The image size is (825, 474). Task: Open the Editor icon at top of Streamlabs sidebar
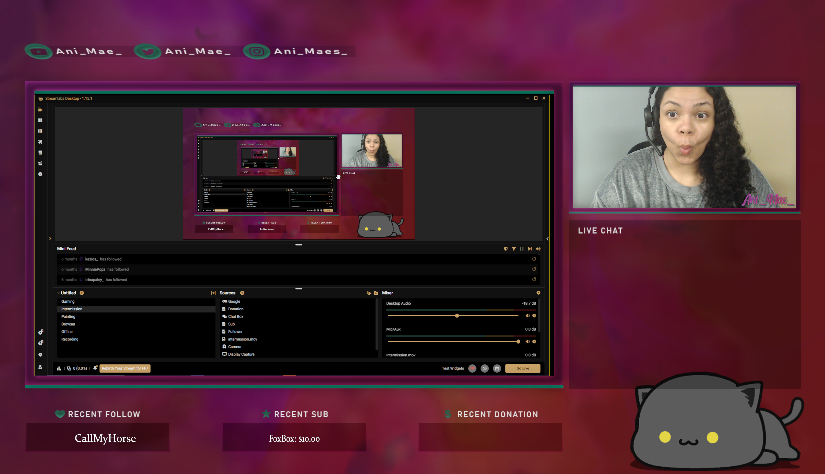click(x=40, y=109)
